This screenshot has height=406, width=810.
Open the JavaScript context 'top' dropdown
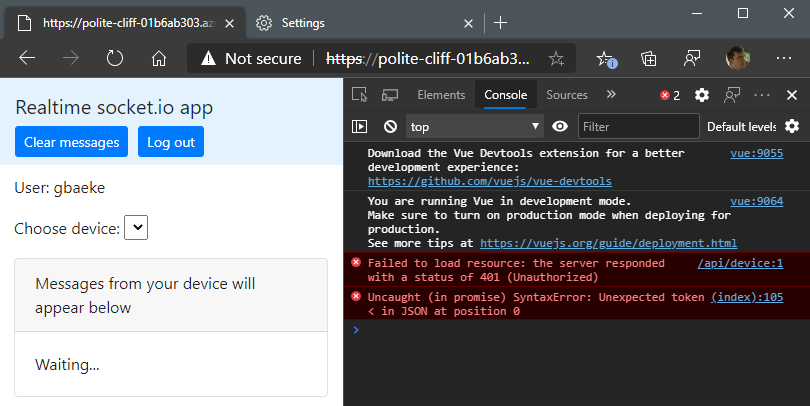(x=474, y=127)
